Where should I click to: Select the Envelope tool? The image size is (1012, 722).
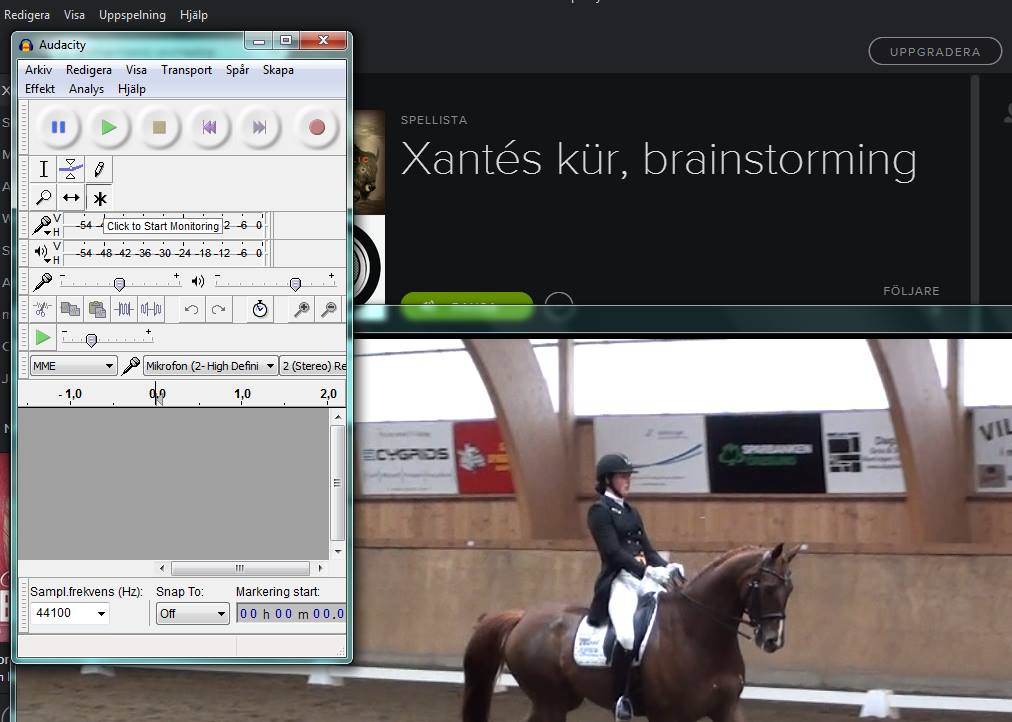[x=71, y=169]
